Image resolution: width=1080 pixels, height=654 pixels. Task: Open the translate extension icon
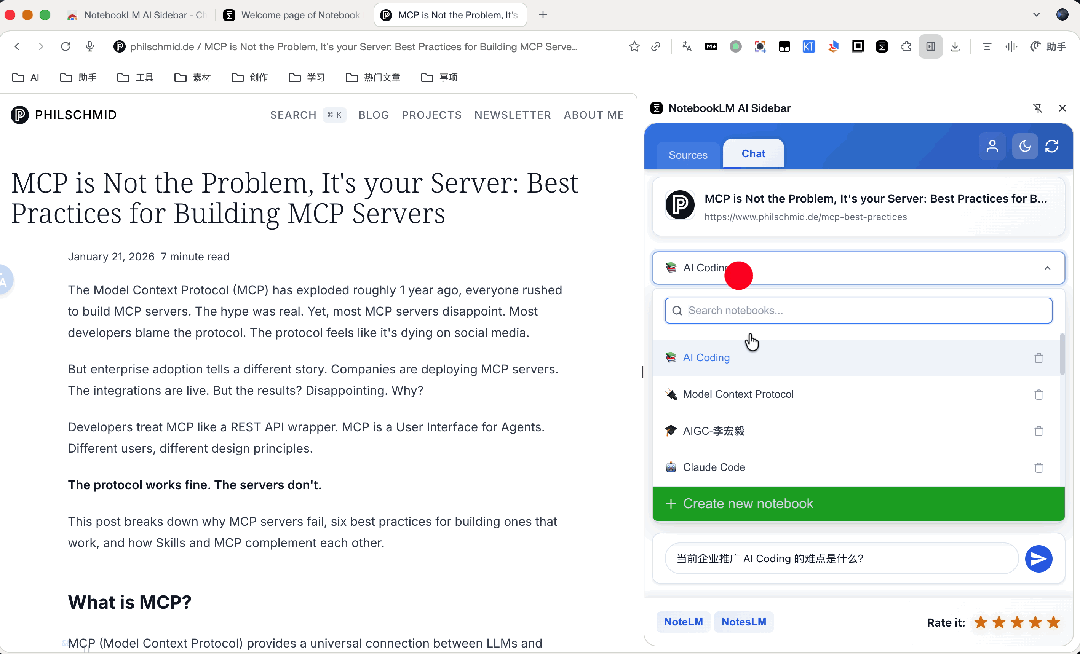(x=687, y=47)
